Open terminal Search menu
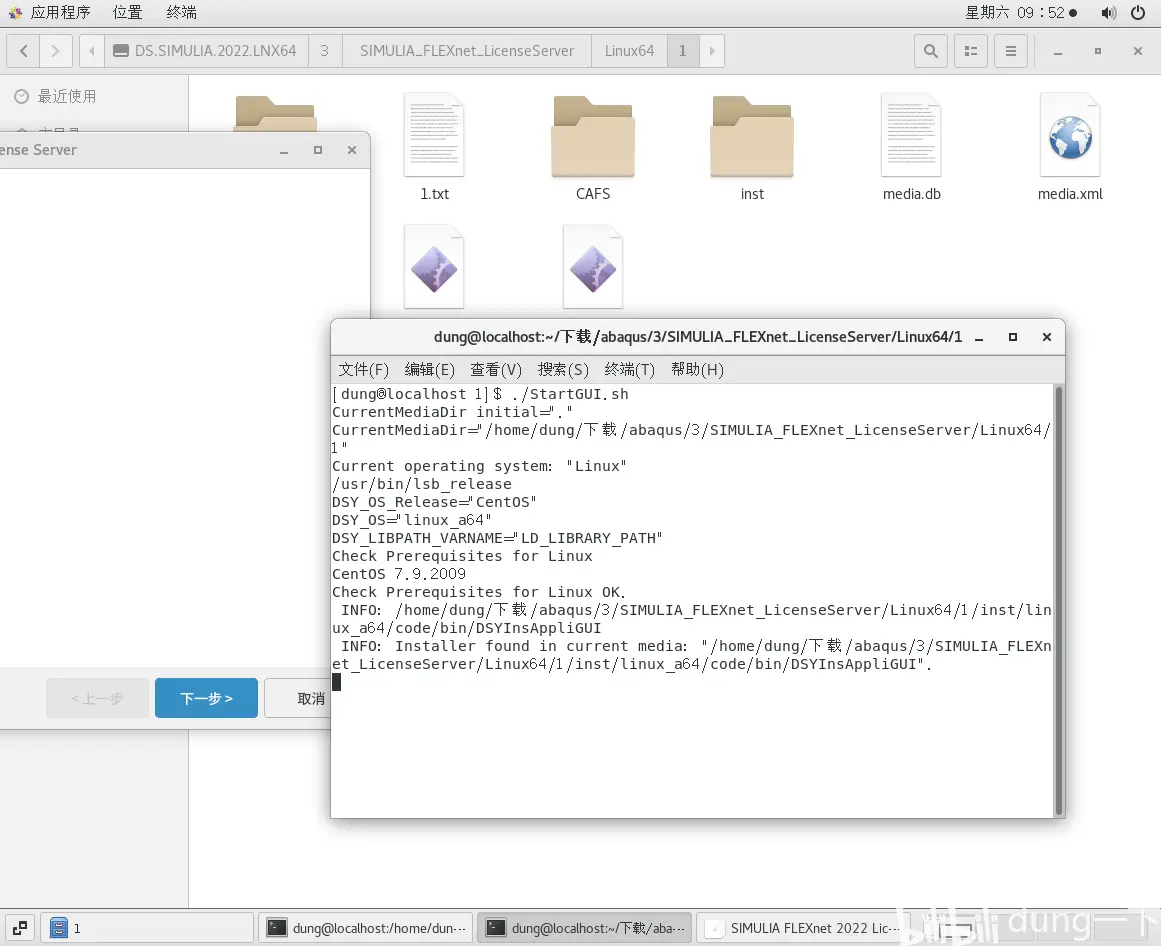The height and width of the screenshot is (946, 1161). tap(563, 369)
